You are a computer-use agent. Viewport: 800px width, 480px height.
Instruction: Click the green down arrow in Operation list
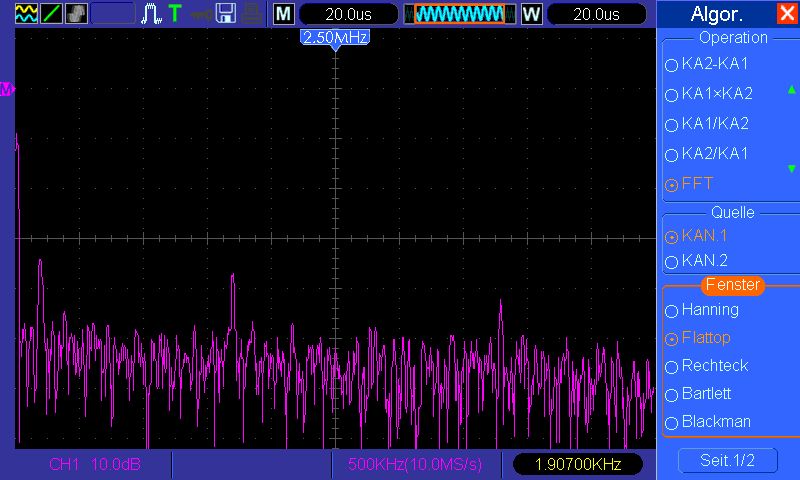coord(791,168)
